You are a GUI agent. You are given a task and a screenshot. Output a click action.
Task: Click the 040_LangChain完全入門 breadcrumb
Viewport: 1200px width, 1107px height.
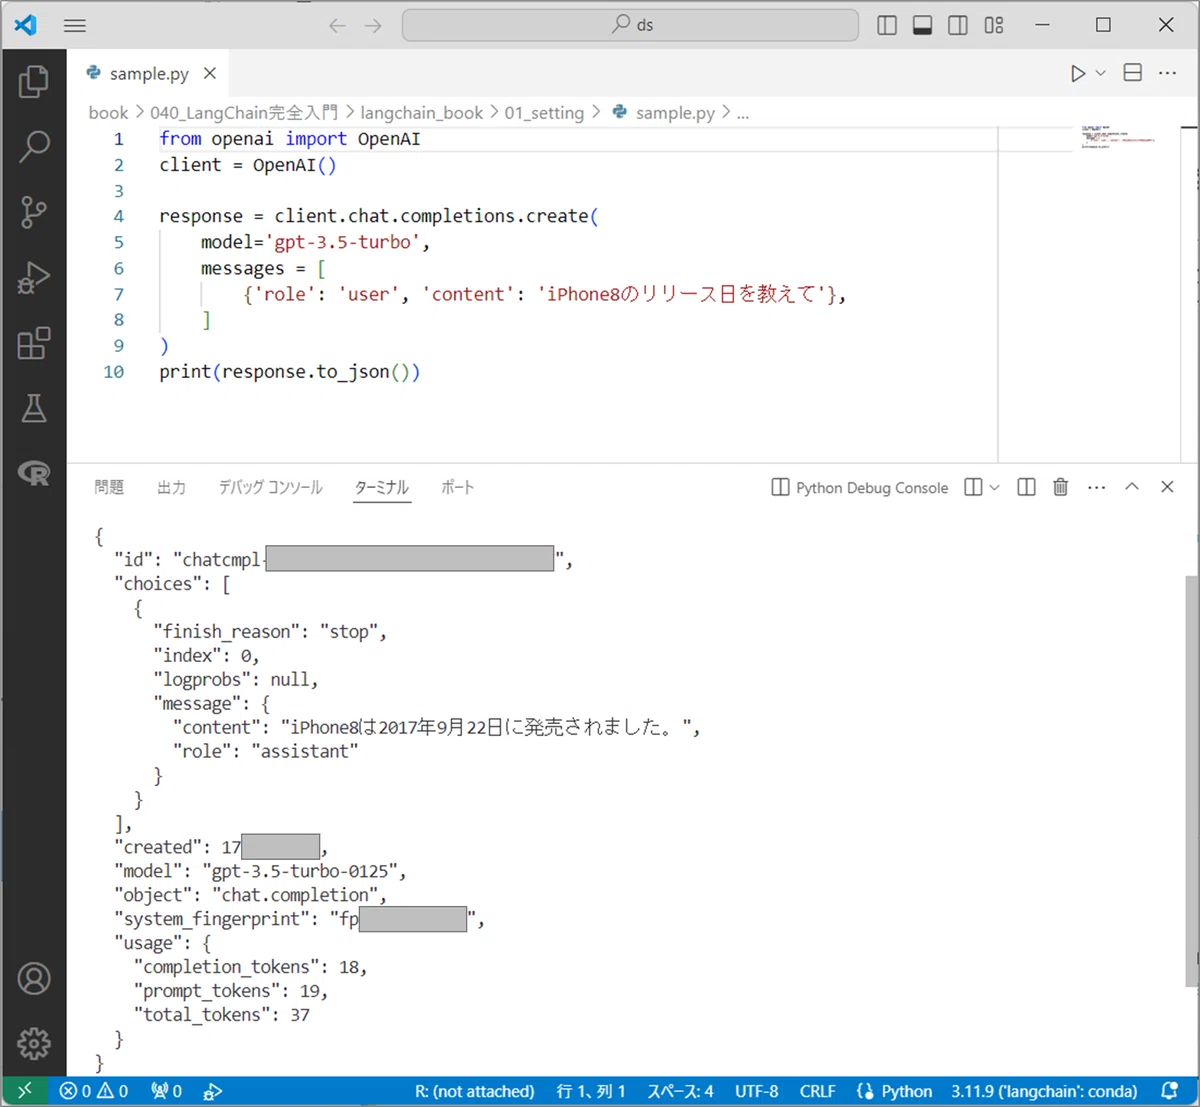(x=244, y=113)
